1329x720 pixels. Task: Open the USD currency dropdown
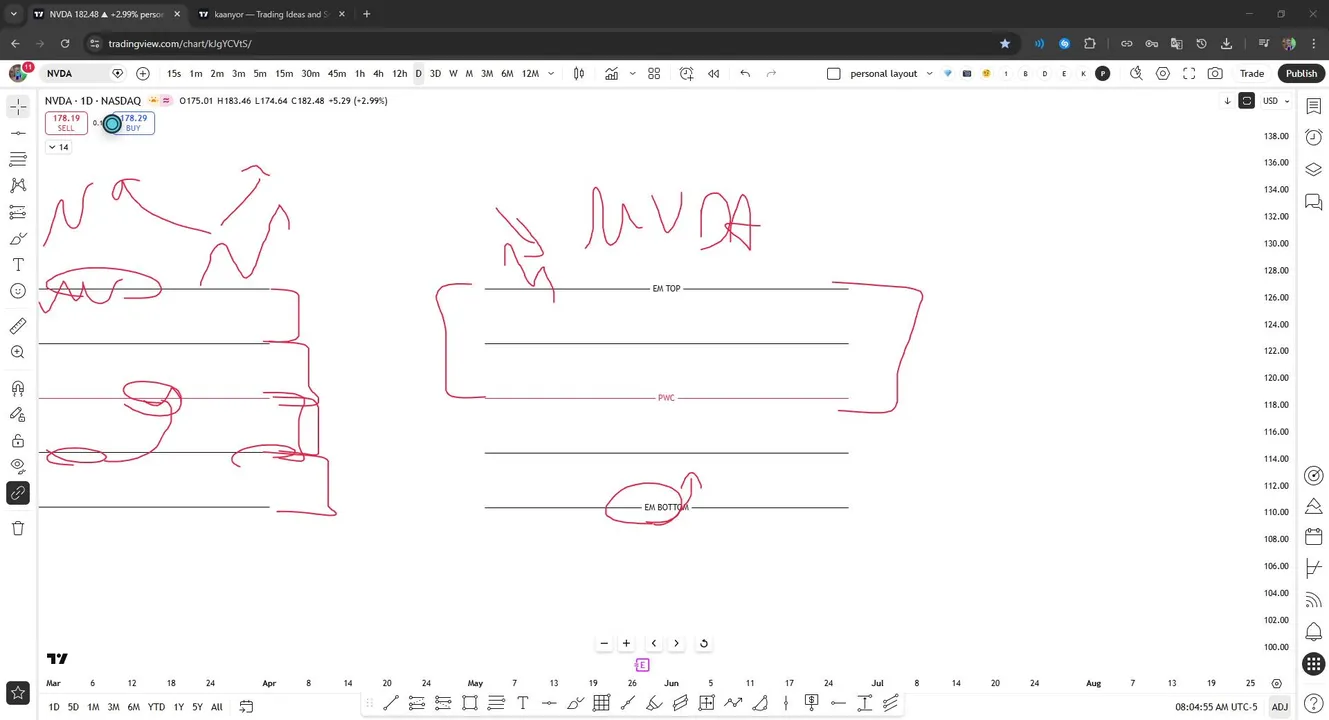point(1275,101)
